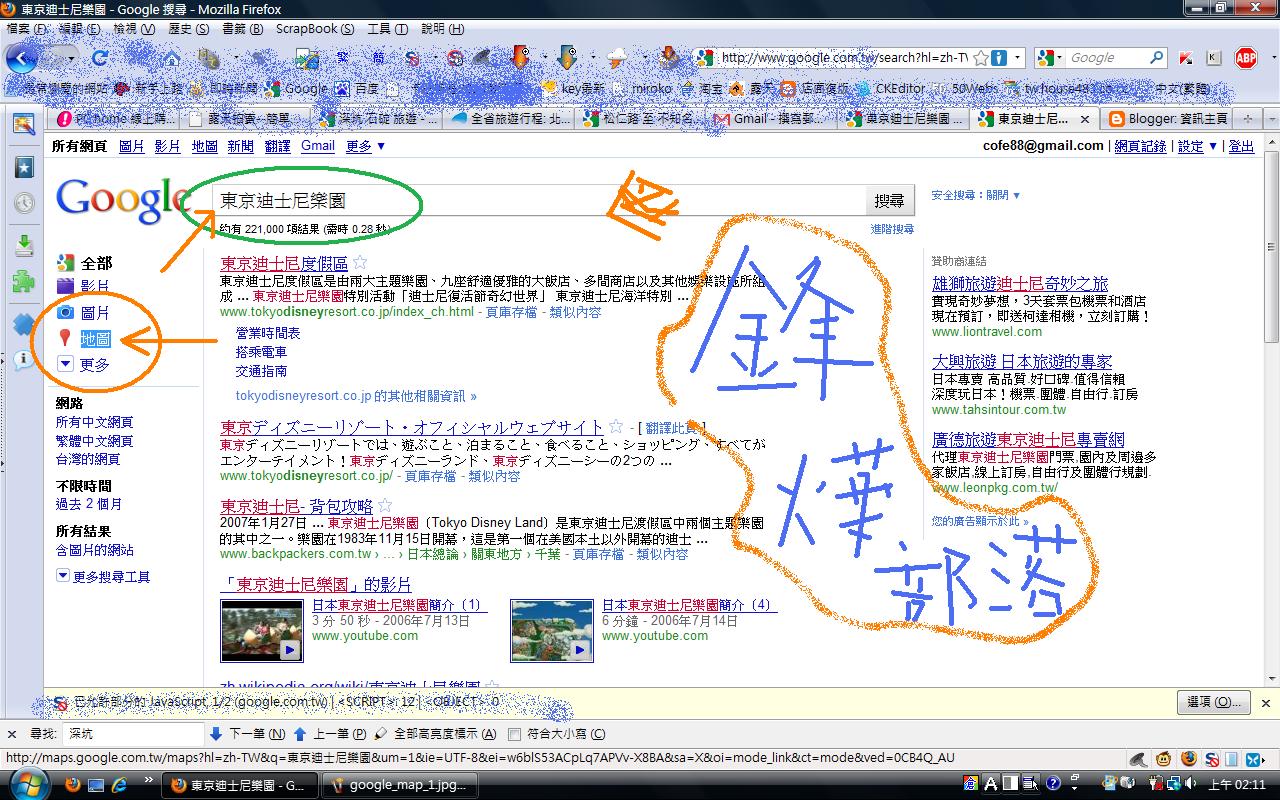The width and height of the screenshot is (1280, 800).
Task: Select the 全部 search filter
Action: (x=84, y=263)
